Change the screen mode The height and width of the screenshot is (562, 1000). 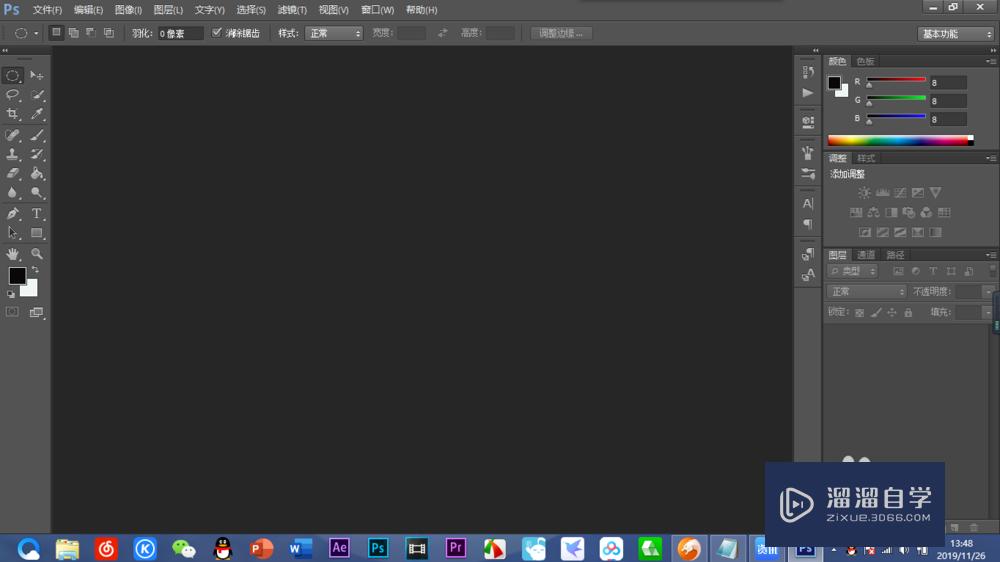(x=37, y=312)
